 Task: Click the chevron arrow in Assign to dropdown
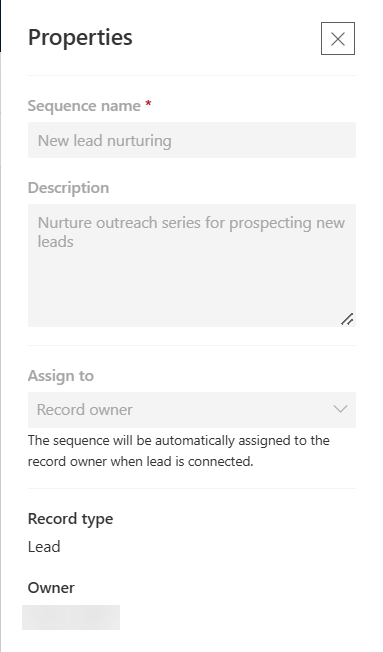(x=340, y=410)
